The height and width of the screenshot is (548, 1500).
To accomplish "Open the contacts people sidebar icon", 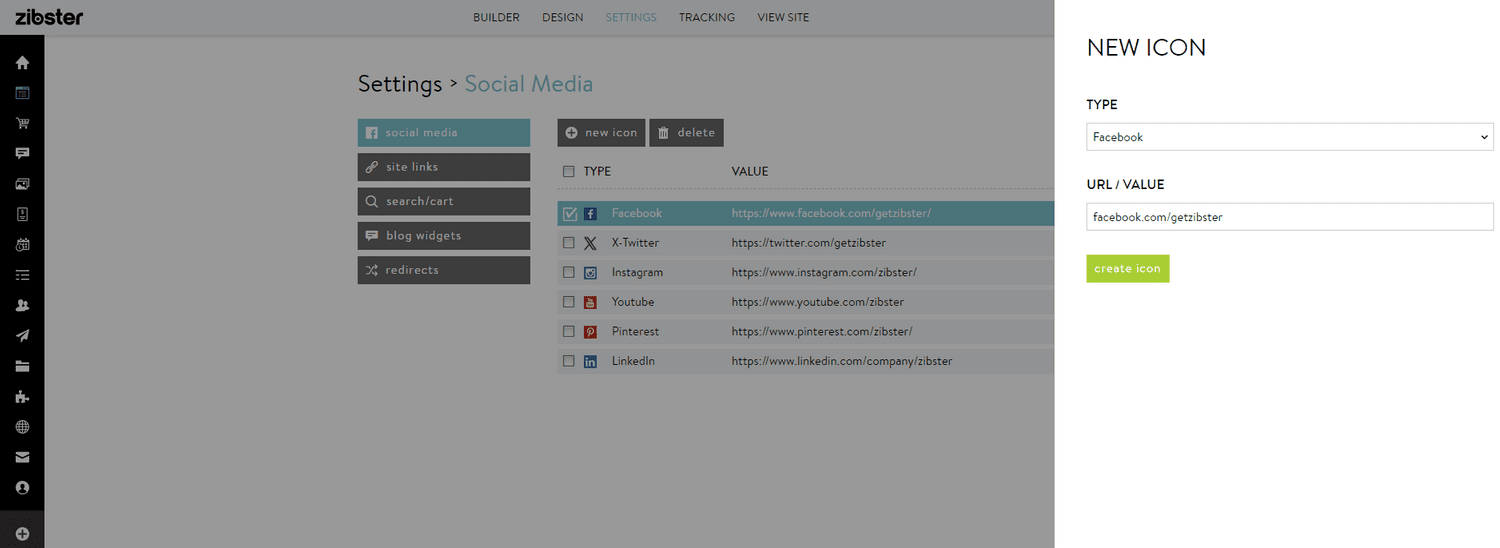I will 22,305.
